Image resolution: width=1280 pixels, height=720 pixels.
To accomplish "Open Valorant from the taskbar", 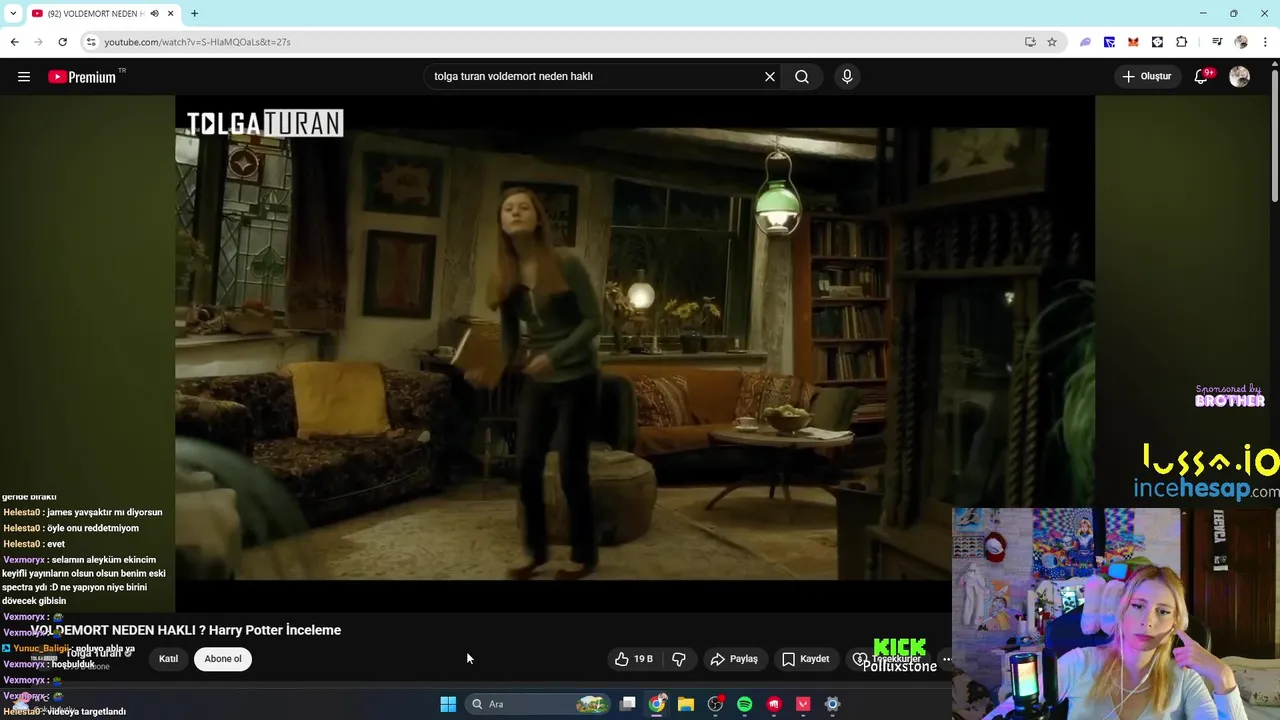I will click(x=803, y=704).
